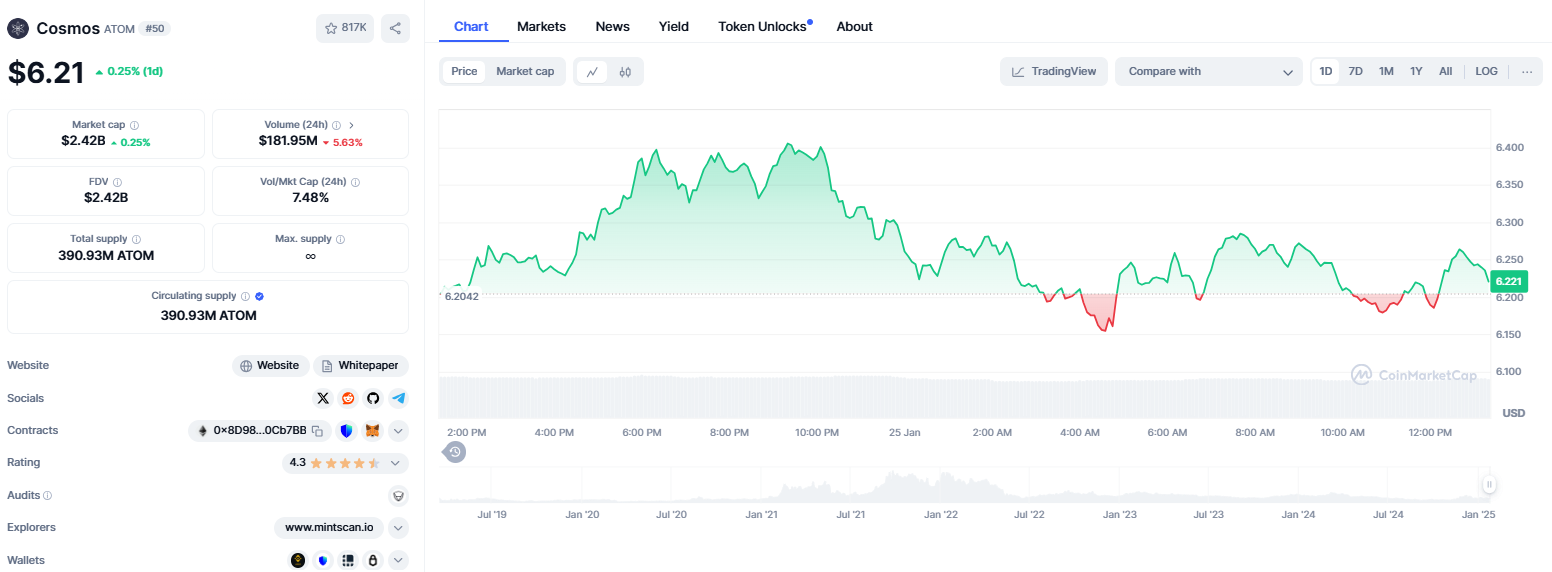Open the X (Twitter) social link
This screenshot has width=1552, height=572.
(x=322, y=398)
